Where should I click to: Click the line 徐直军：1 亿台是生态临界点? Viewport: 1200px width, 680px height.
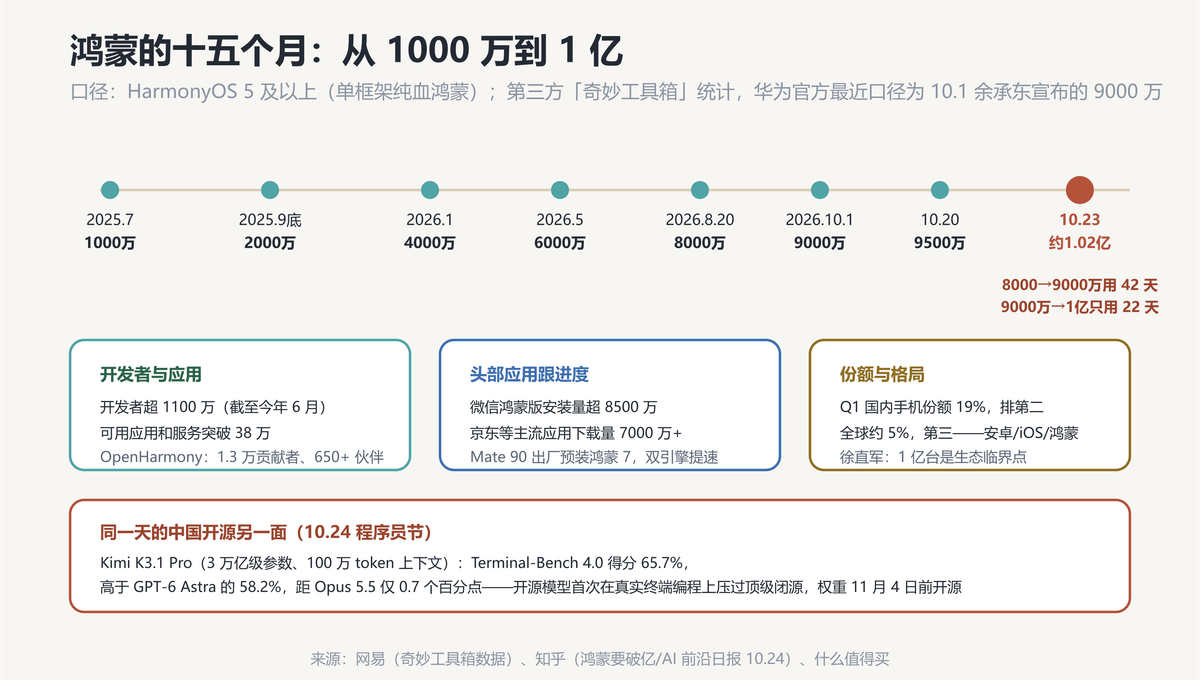[933, 458]
